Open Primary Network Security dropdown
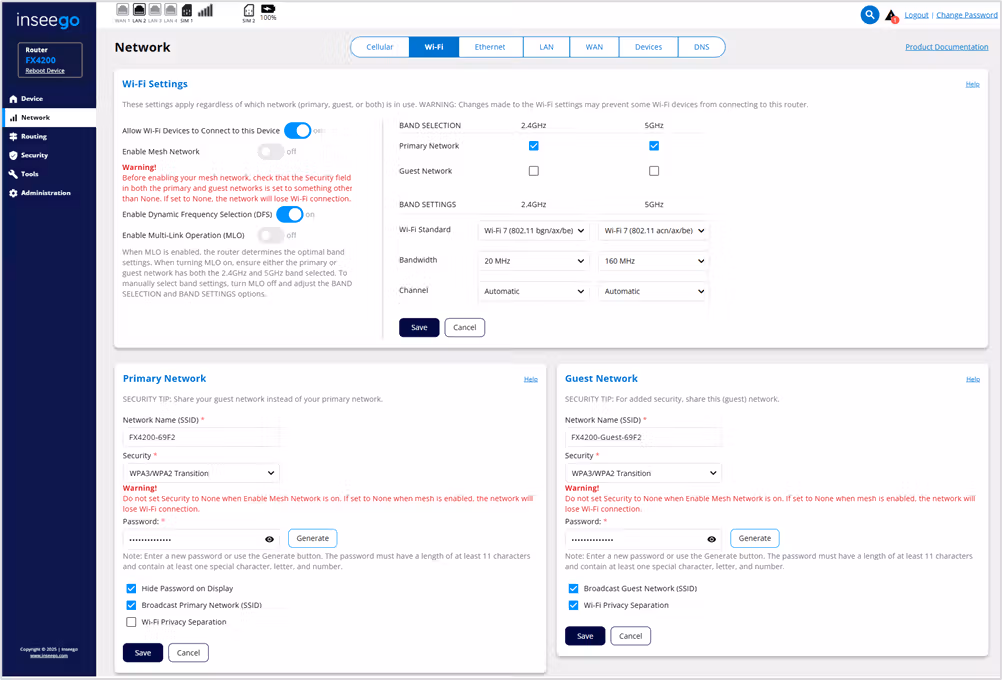Screen dimensions: 1002x680 click(201, 473)
